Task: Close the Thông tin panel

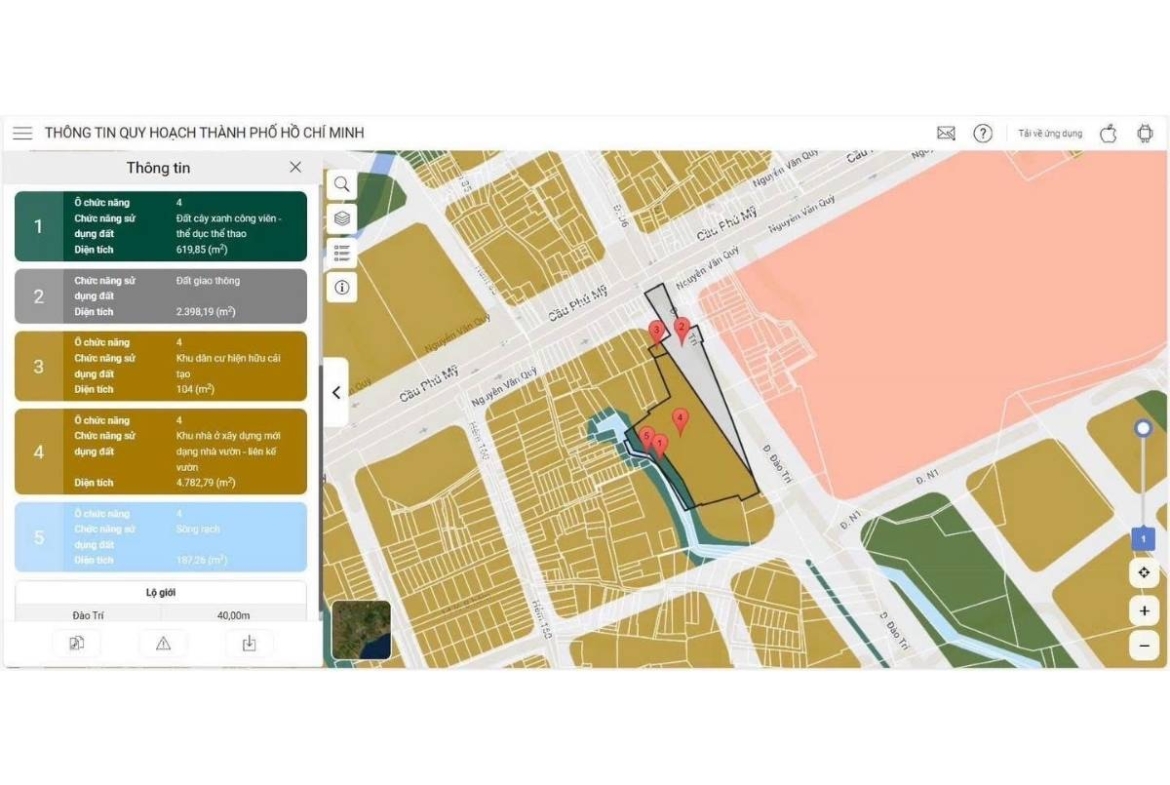Action: [x=295, y=167]
